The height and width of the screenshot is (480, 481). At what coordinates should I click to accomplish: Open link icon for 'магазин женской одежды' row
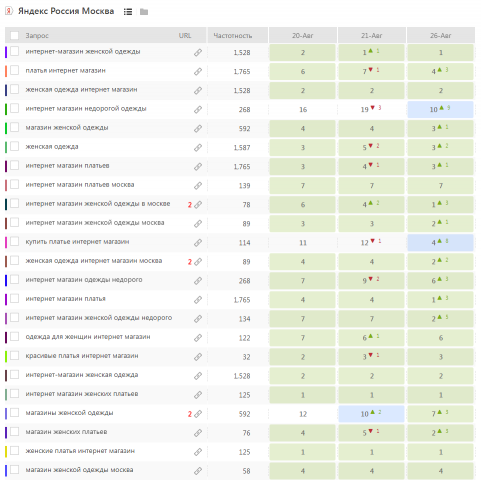click(198, 128)
